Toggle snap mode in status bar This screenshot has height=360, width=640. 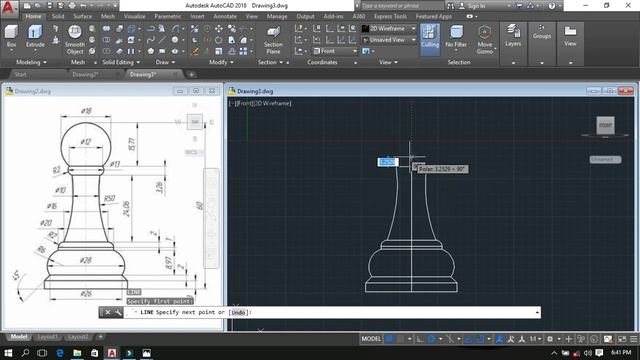click(401, 339)
